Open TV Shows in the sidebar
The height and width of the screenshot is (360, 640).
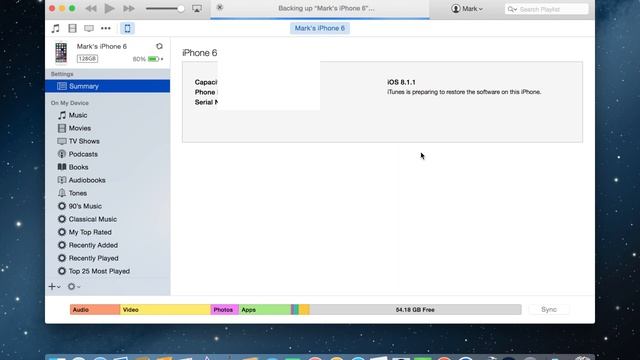tap(84, 141)
